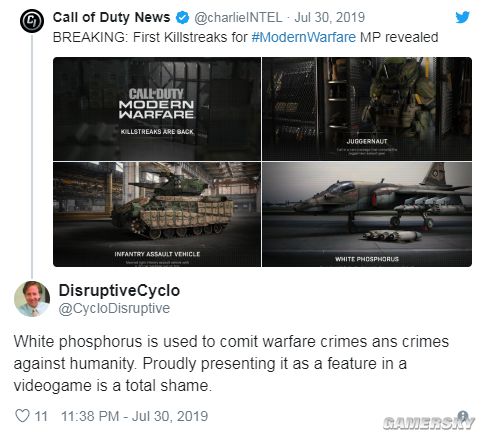This screenshot has width=481, height=435.
Task: View the Killstreaks Are Back image
Action: (x=157, y=109)
